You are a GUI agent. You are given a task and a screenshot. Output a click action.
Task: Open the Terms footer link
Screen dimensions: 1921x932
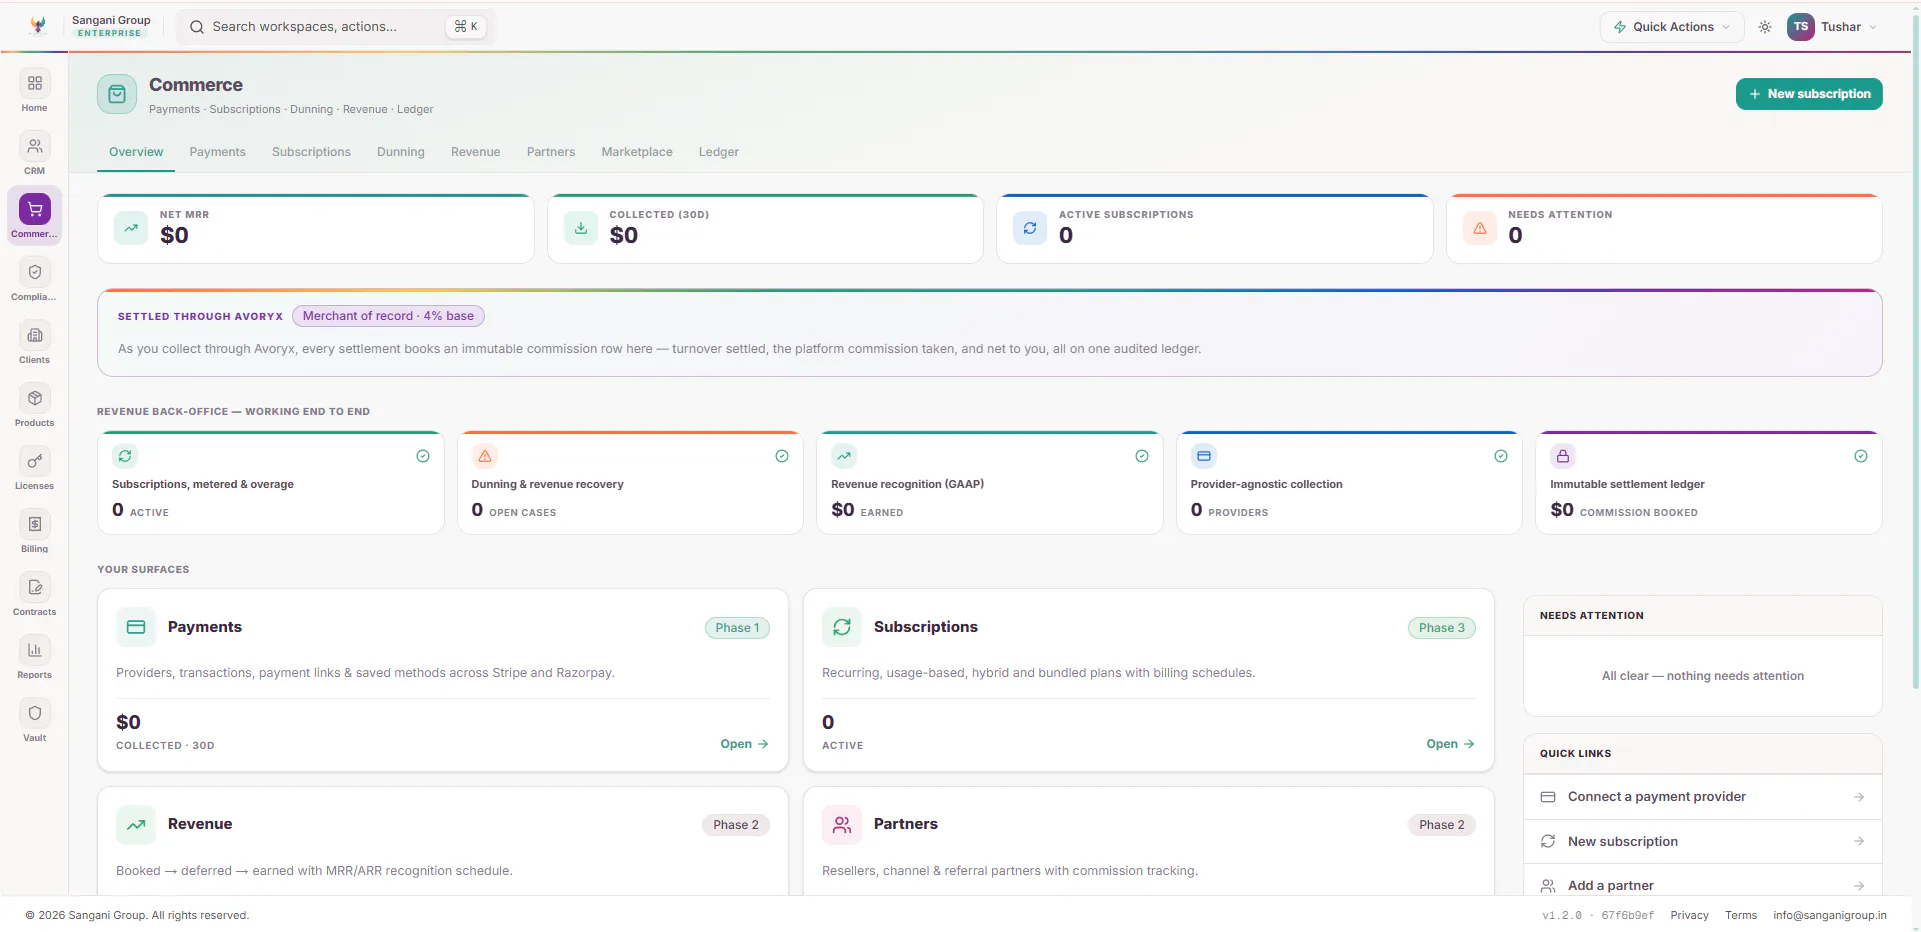tap(1740, 915)
